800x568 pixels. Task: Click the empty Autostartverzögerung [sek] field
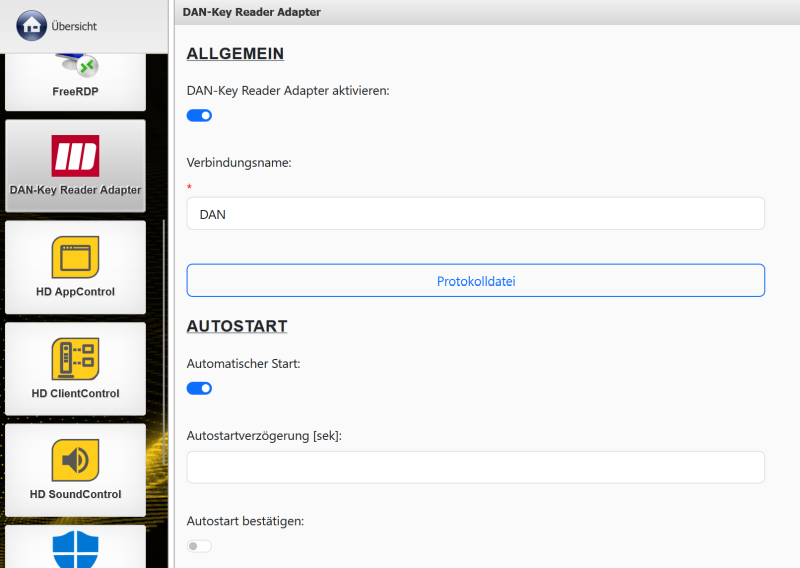tap(475, 467)
